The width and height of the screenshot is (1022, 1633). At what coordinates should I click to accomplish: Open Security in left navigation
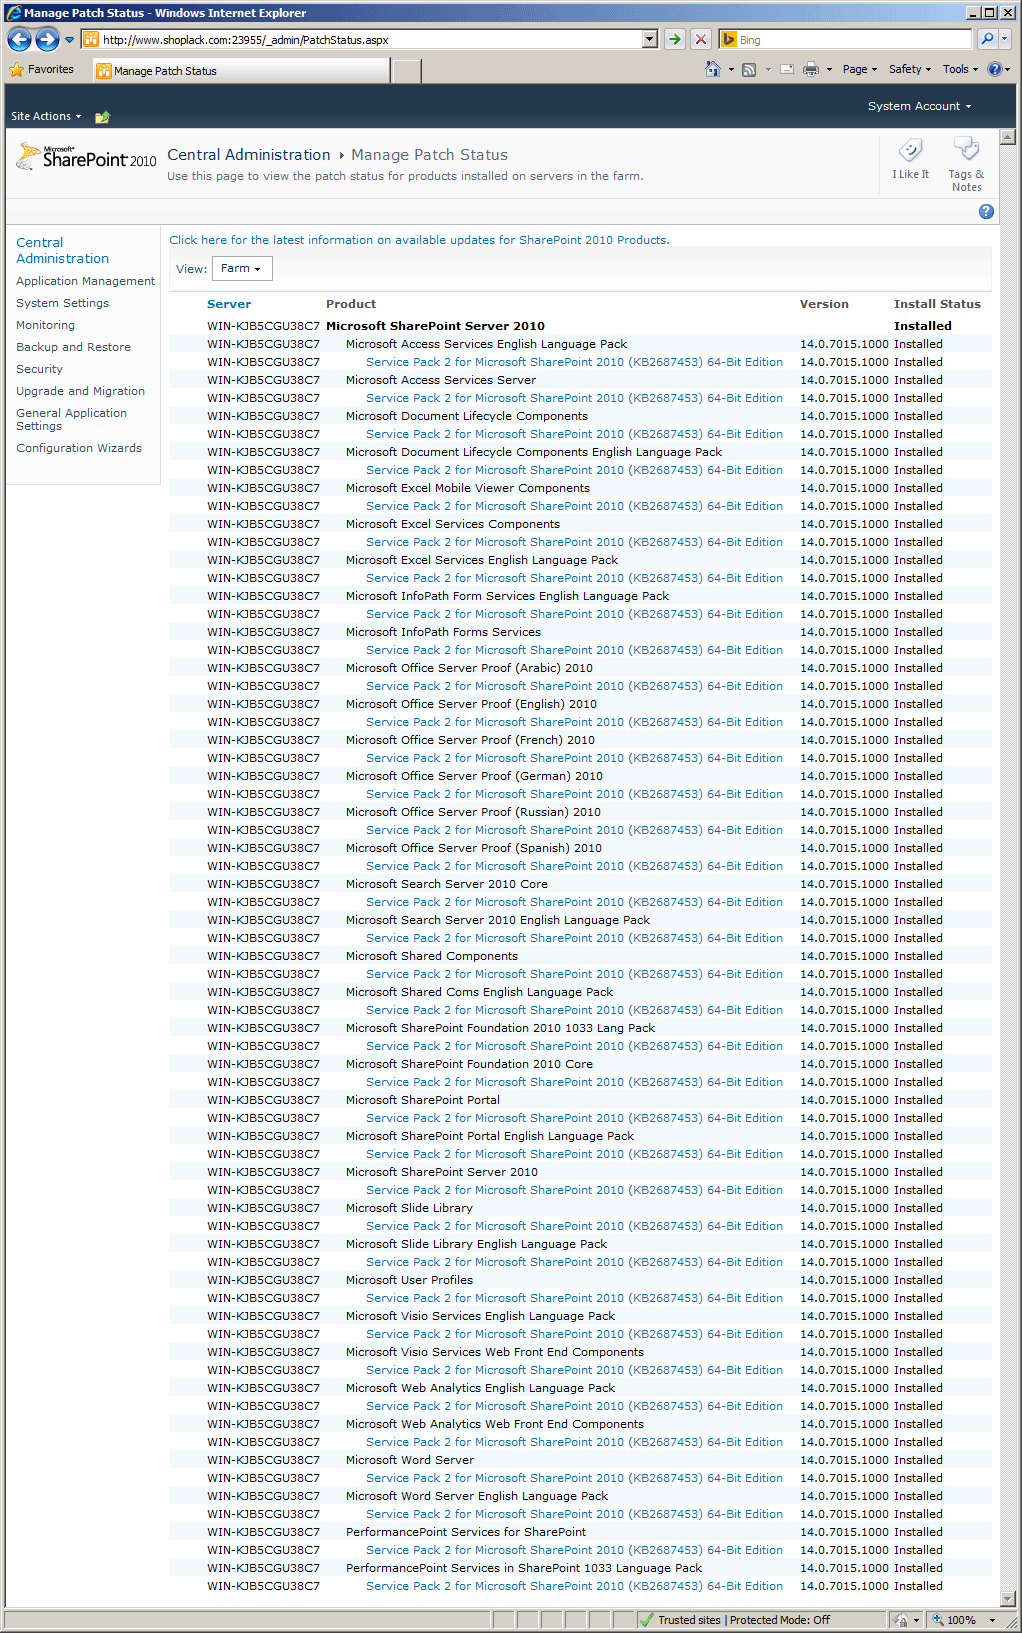tap(39, 369)
